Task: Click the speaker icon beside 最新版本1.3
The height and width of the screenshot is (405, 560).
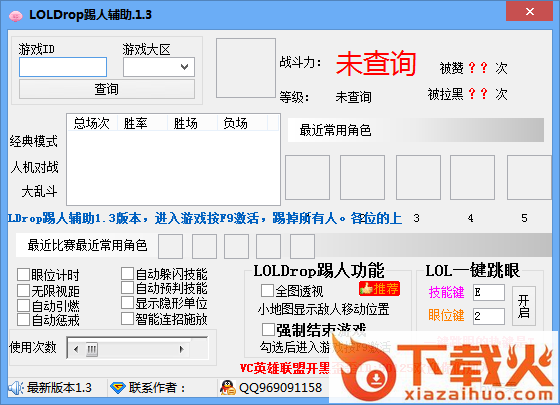Action: 16,388
